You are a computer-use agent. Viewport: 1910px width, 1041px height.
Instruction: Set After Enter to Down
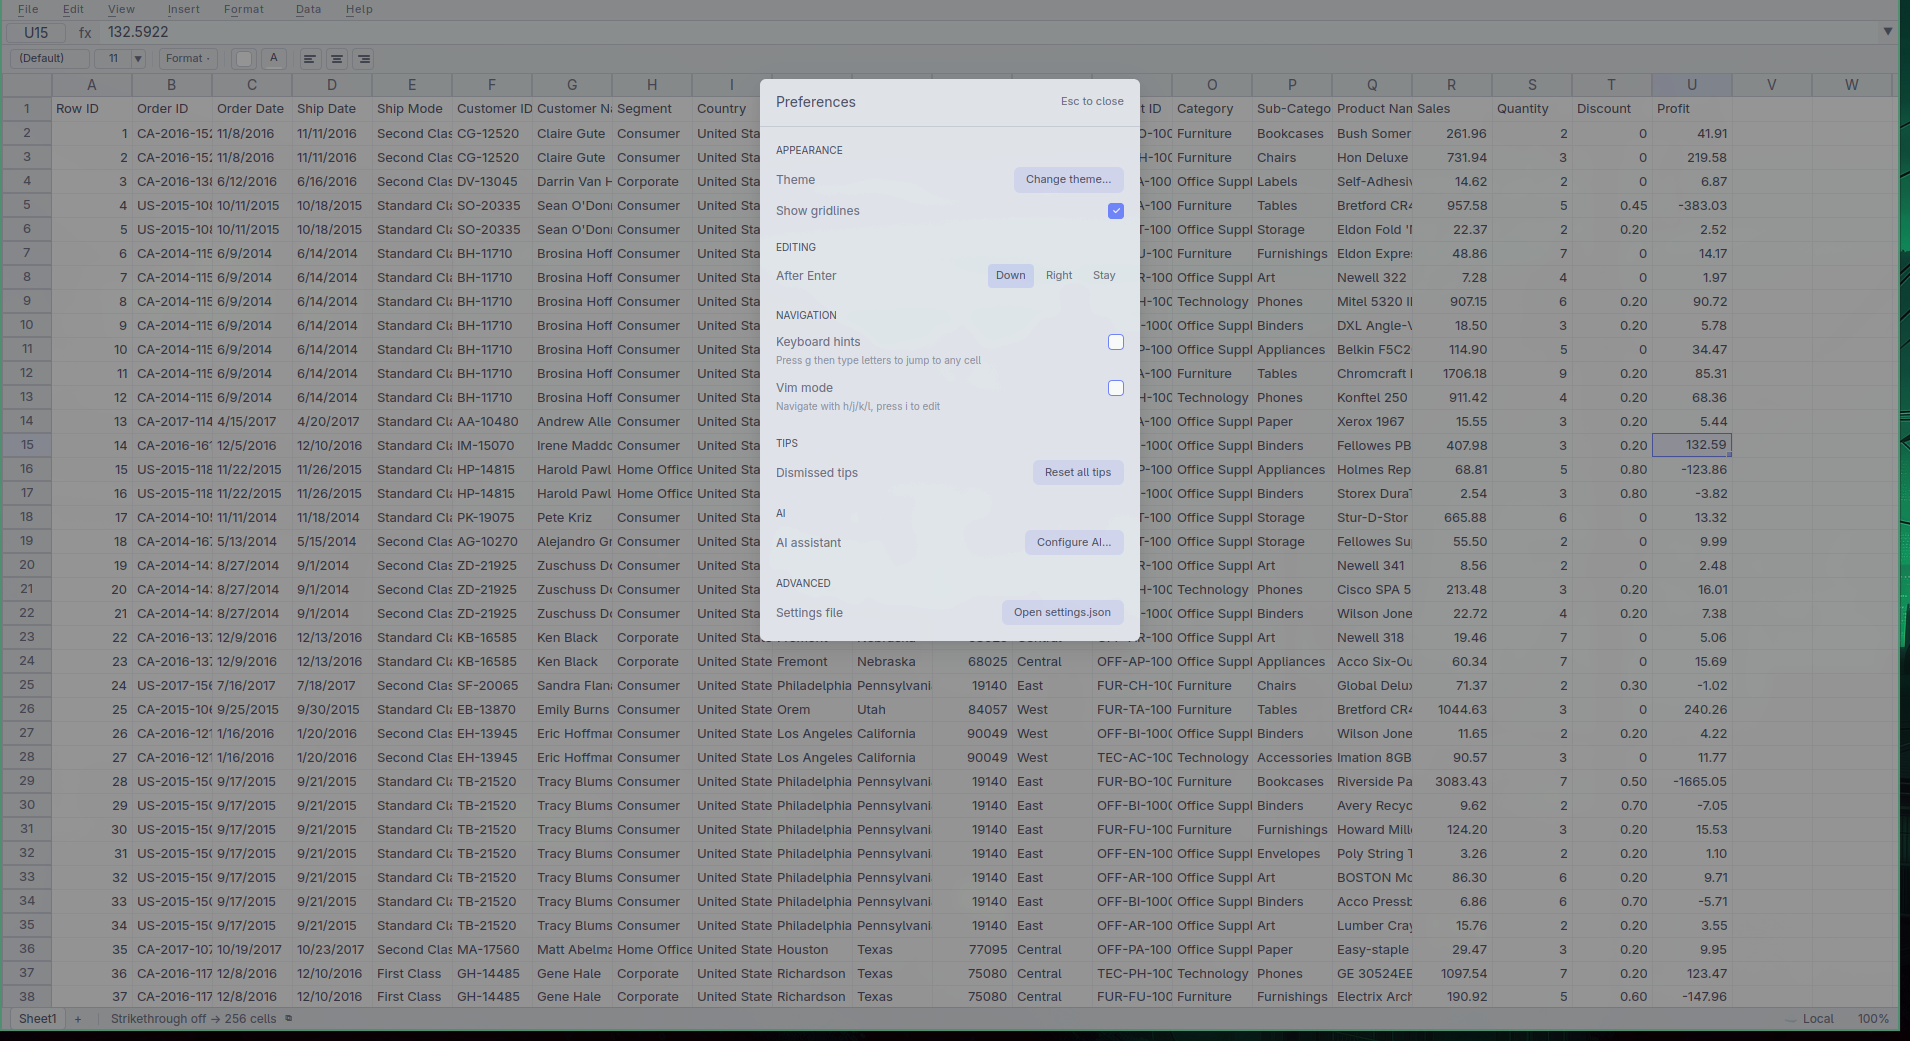(1011, 276)
